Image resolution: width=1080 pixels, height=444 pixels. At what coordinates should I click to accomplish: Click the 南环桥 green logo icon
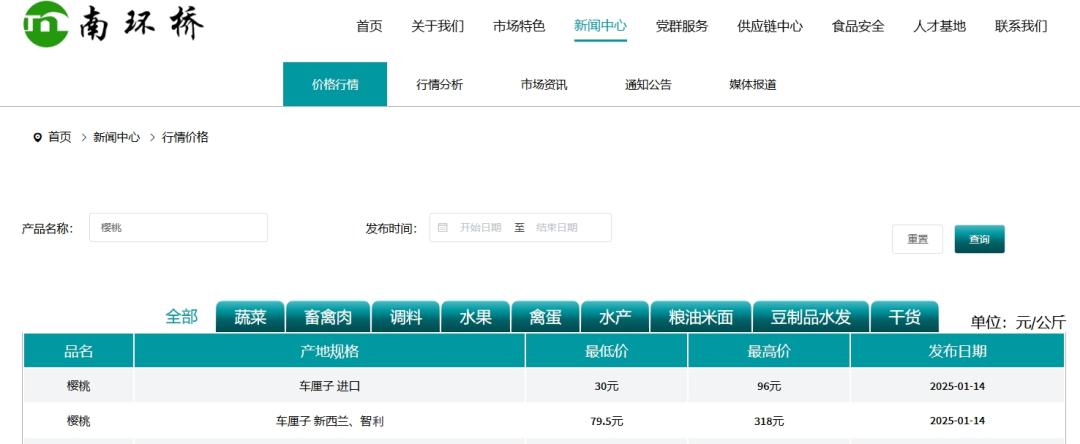pyautogui.click(x=46, y=23)
